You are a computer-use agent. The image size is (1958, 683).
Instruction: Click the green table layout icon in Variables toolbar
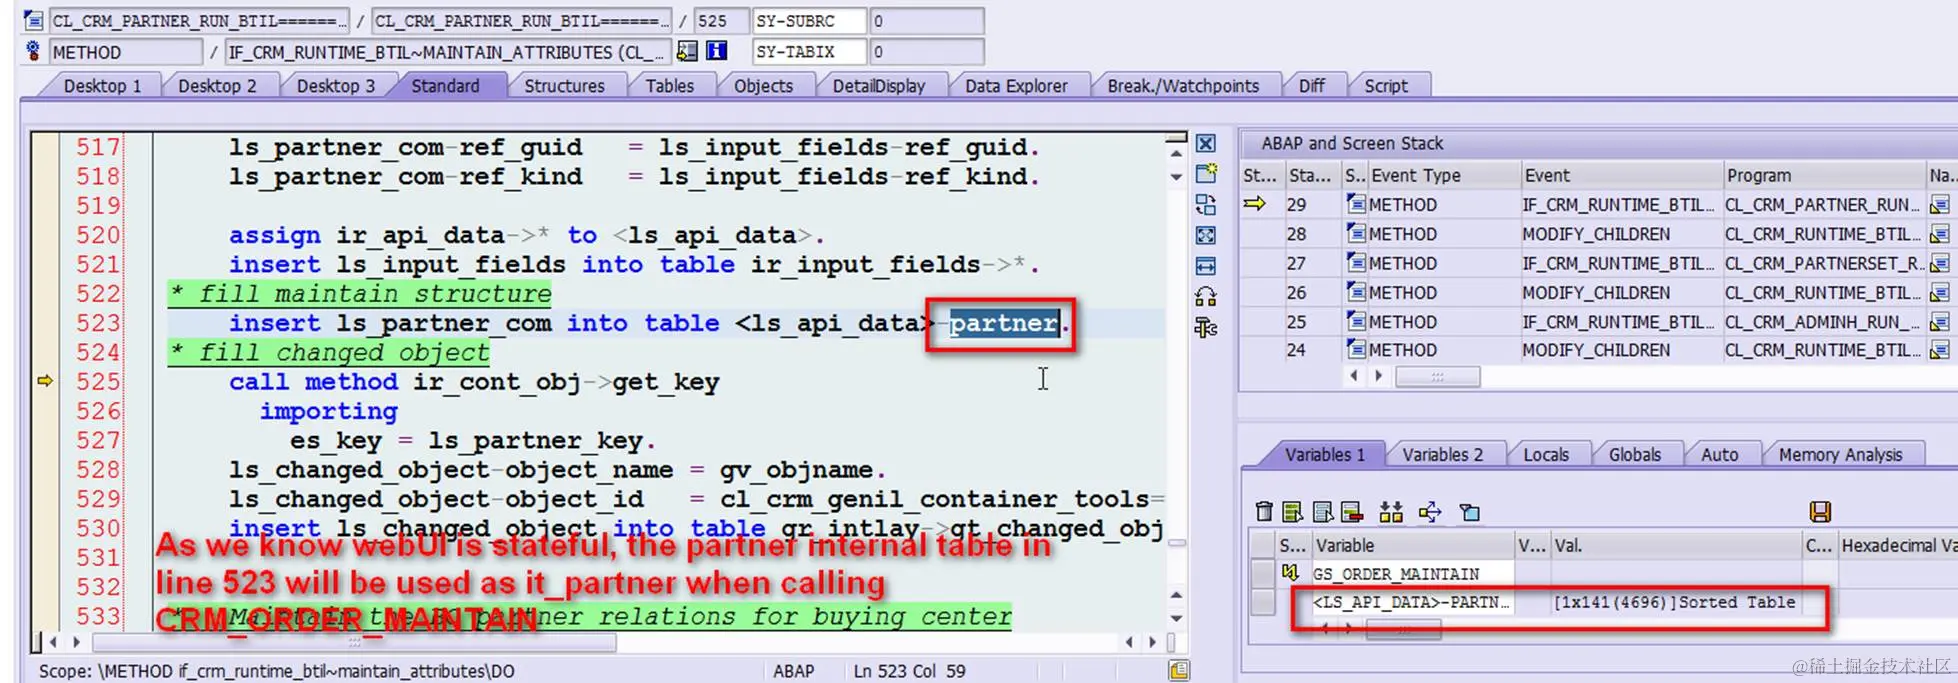1293,512
